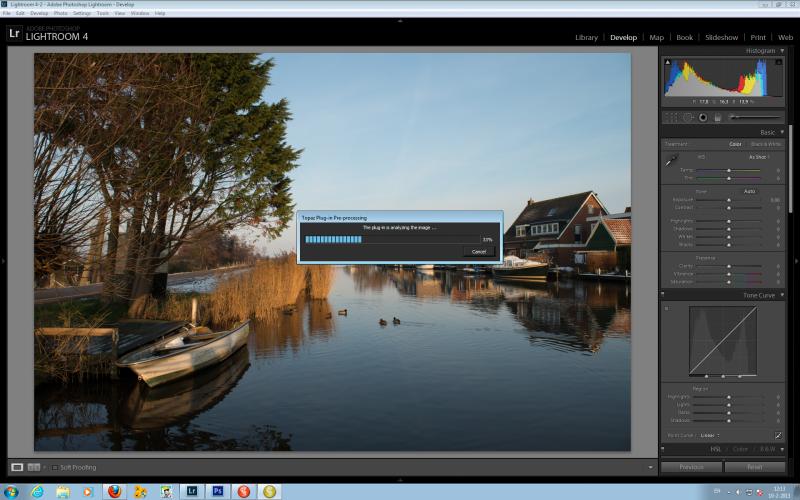Toggle the HSL panel on/off switch

pyautogui.click(x=663, y=449)
